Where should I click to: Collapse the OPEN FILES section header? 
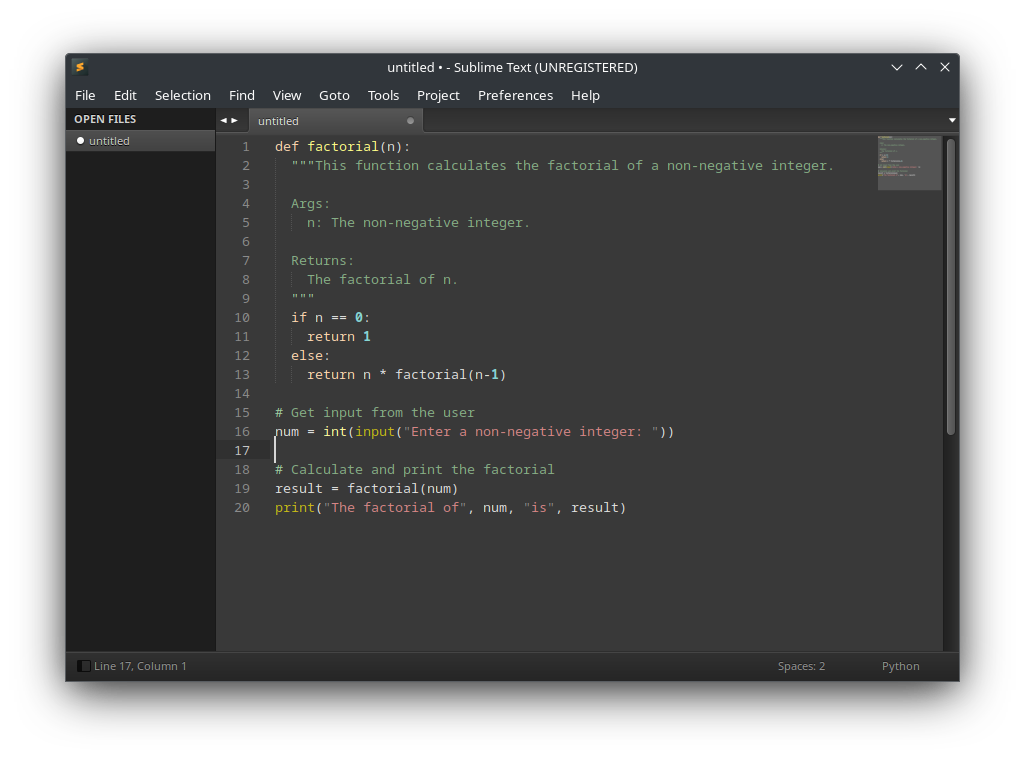[x=105, y=118]
